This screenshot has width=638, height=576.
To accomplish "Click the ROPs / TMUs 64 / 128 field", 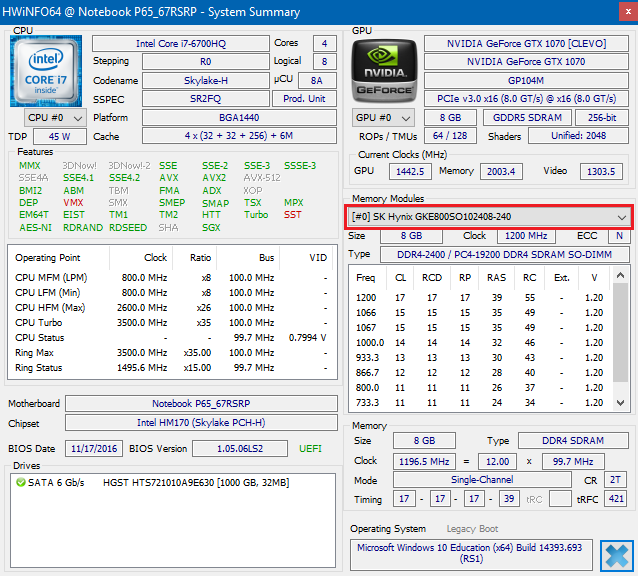I will (450, 136).
